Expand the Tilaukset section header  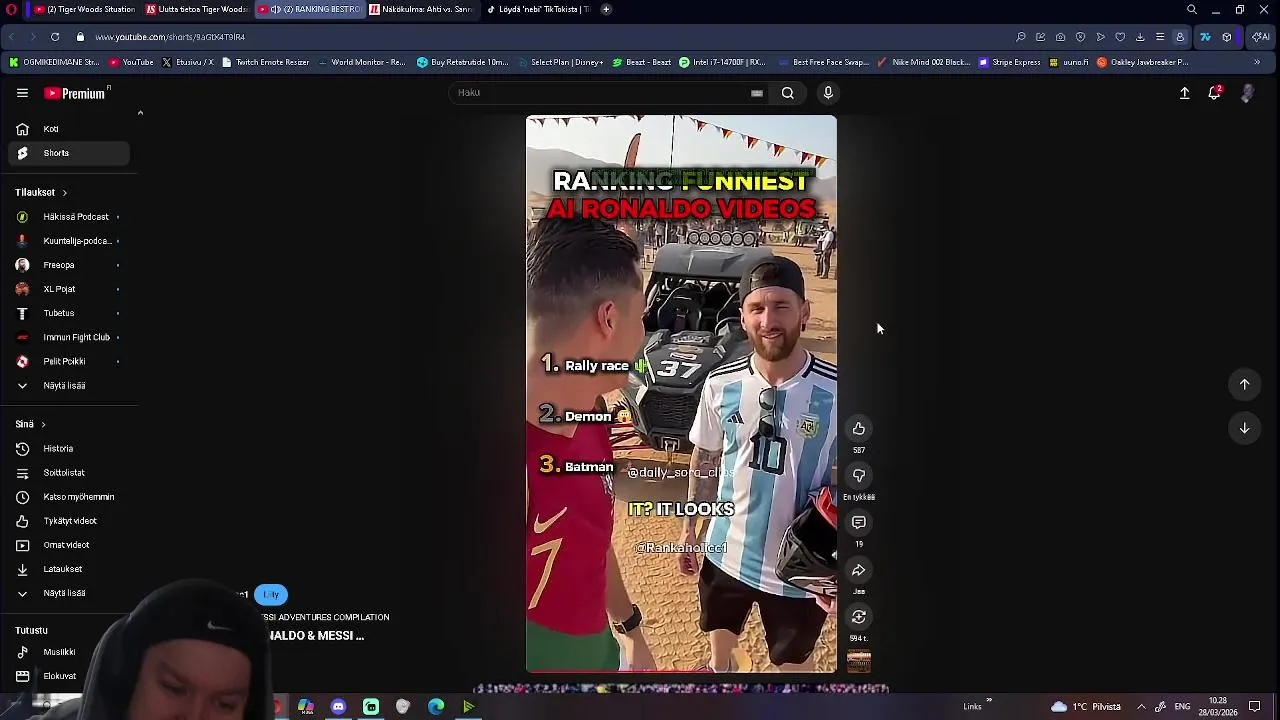click(41, 192)
